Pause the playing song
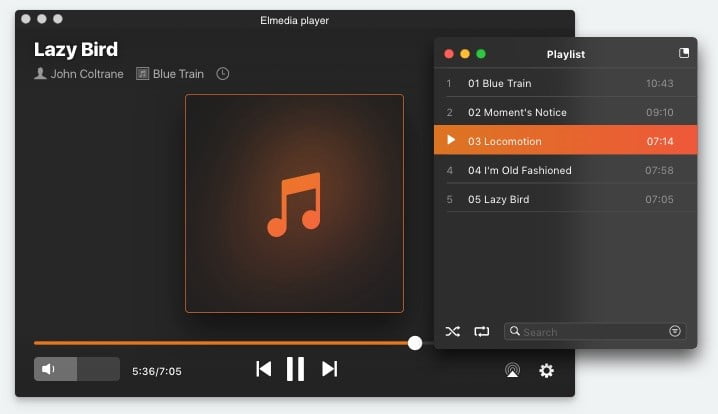Screen dimensions: 718x414 pos(295,369)
